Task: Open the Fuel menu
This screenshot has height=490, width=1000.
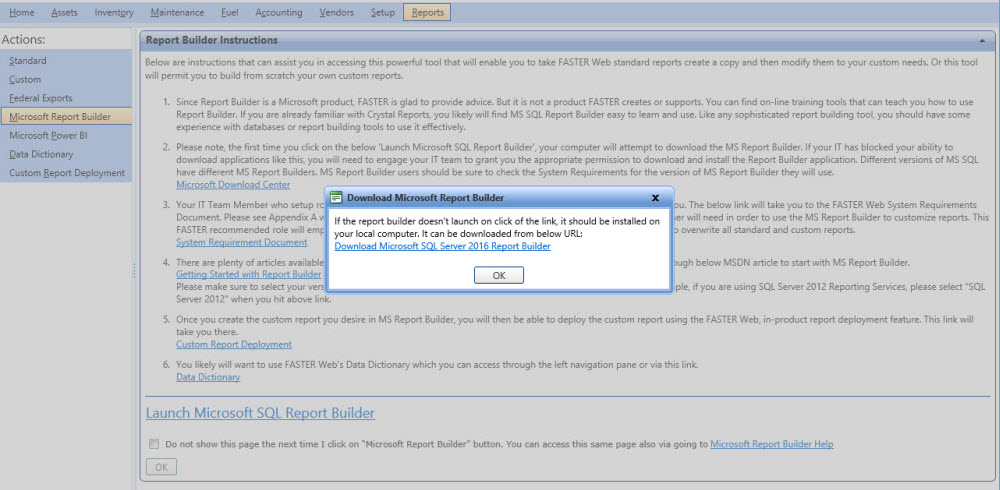Action: tap(230, 12)
